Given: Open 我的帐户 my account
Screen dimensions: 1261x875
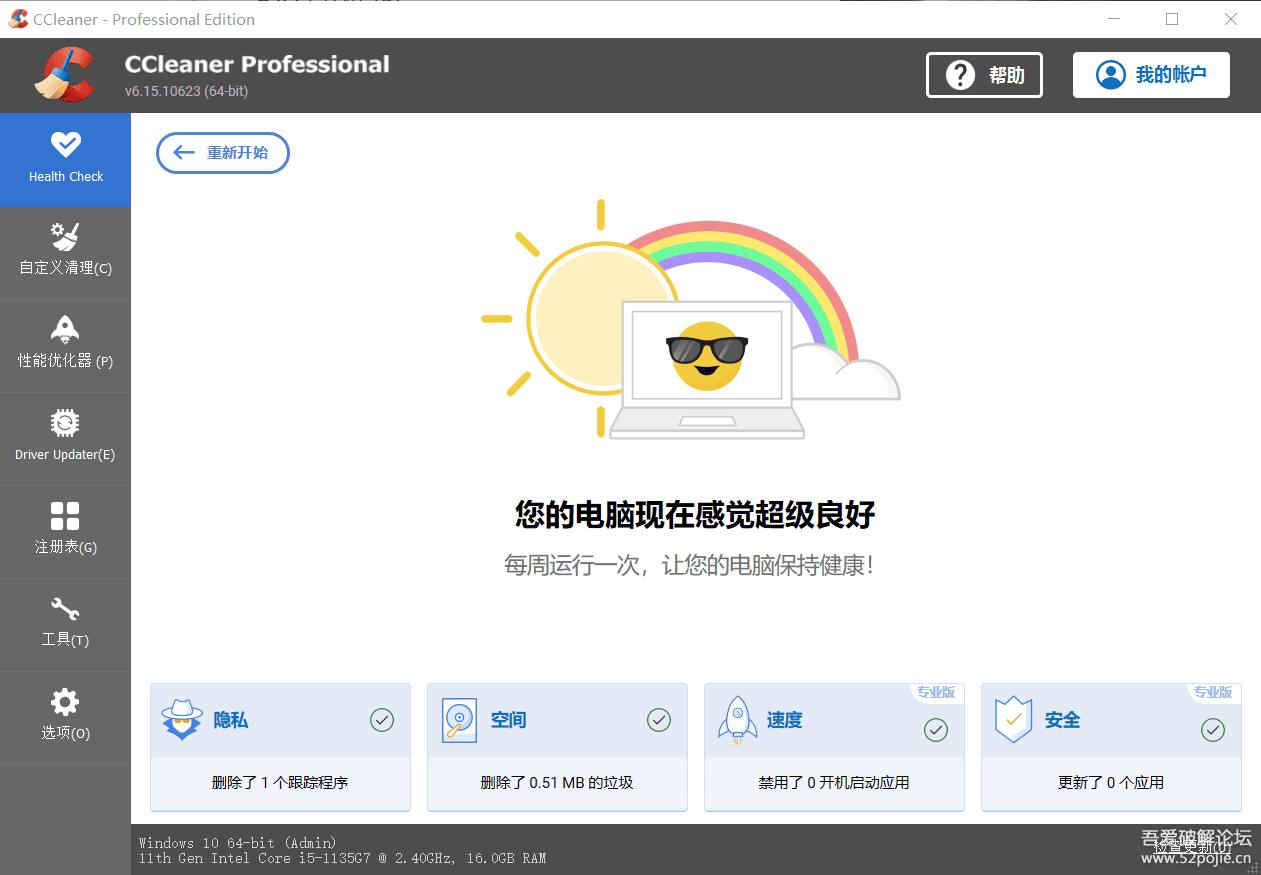Looking at the screenshot, I should tap(1151, 75).
